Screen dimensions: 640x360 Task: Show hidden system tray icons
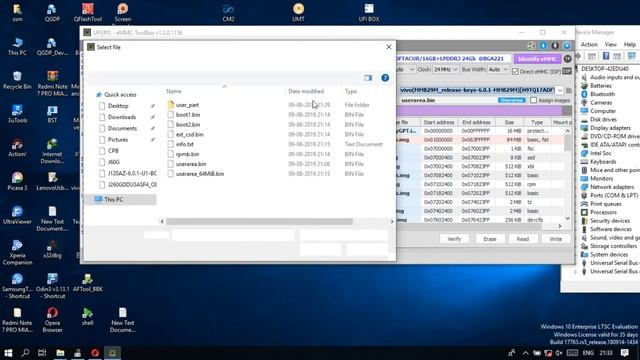525,353
